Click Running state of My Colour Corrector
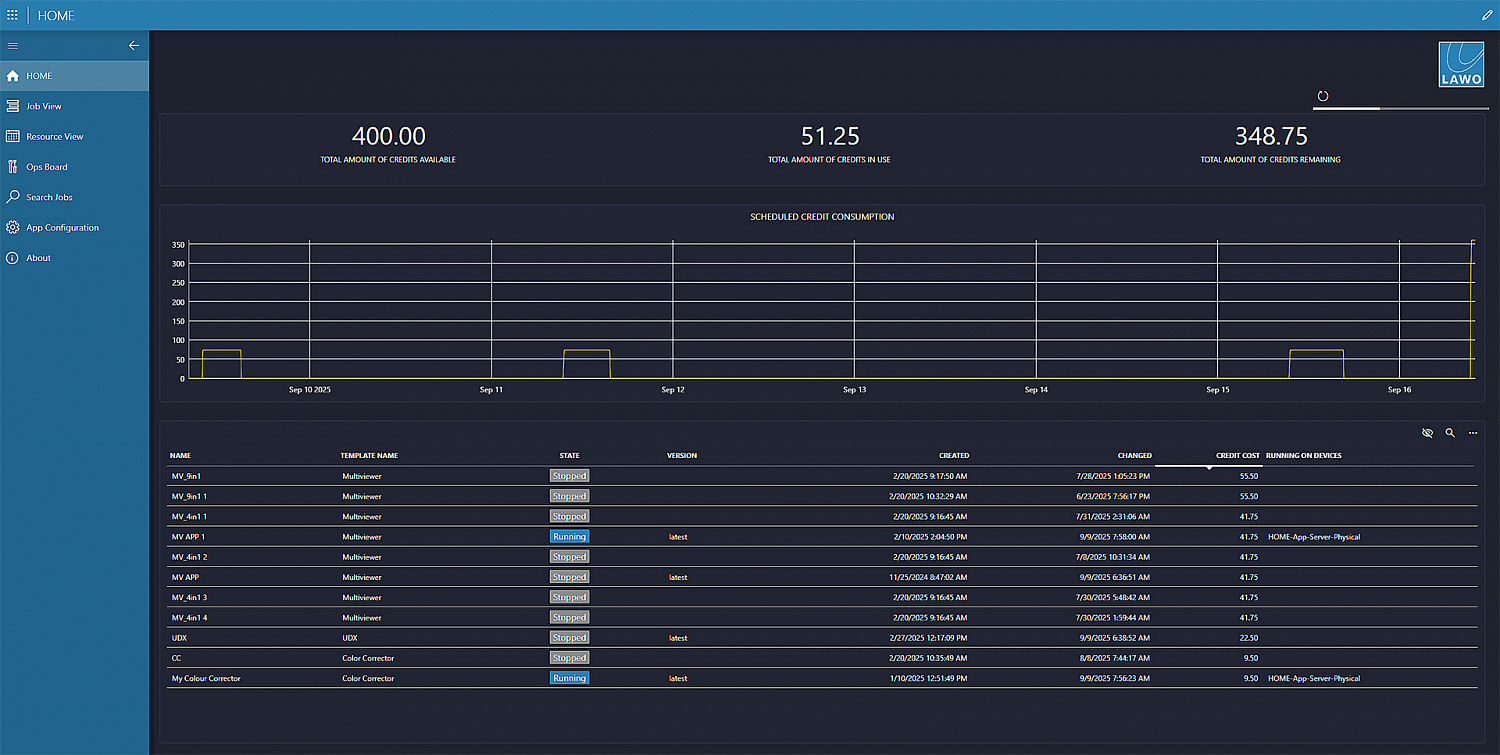The height and width of the screenshot is (755, 1500). [569, 678]
